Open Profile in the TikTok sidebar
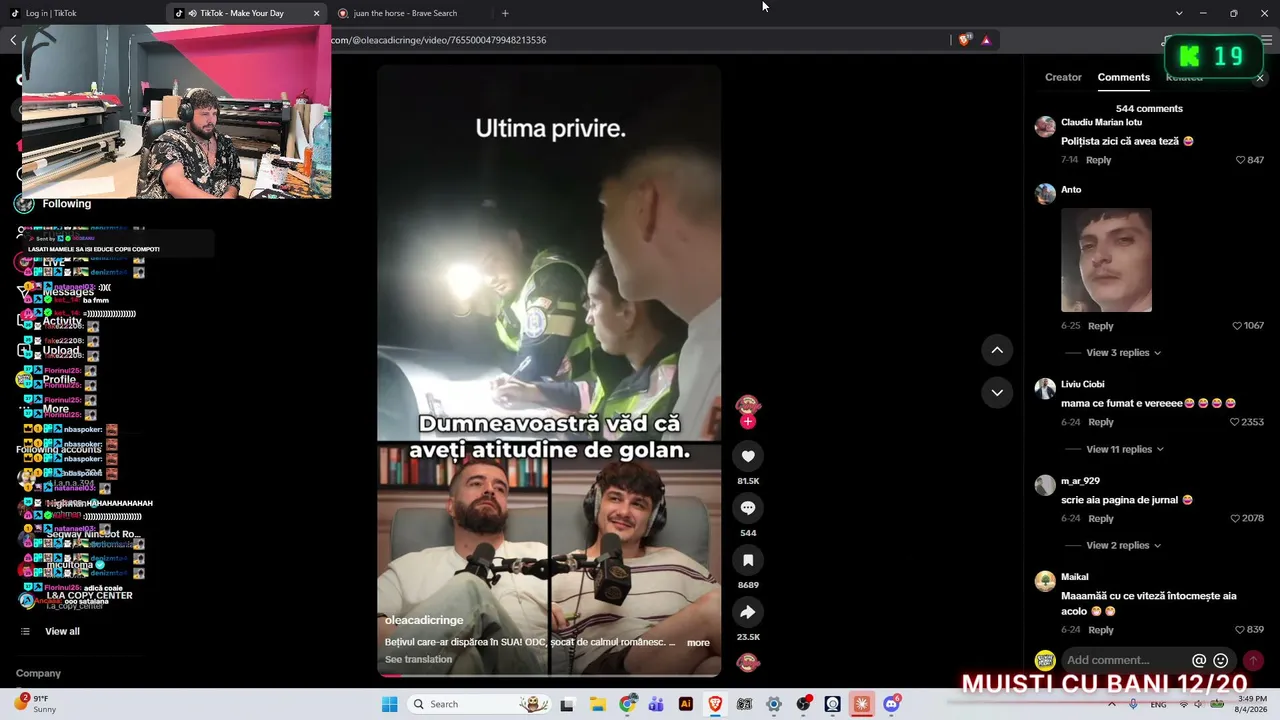Screen dimensions: 1280x720 [x=60, y=380]
